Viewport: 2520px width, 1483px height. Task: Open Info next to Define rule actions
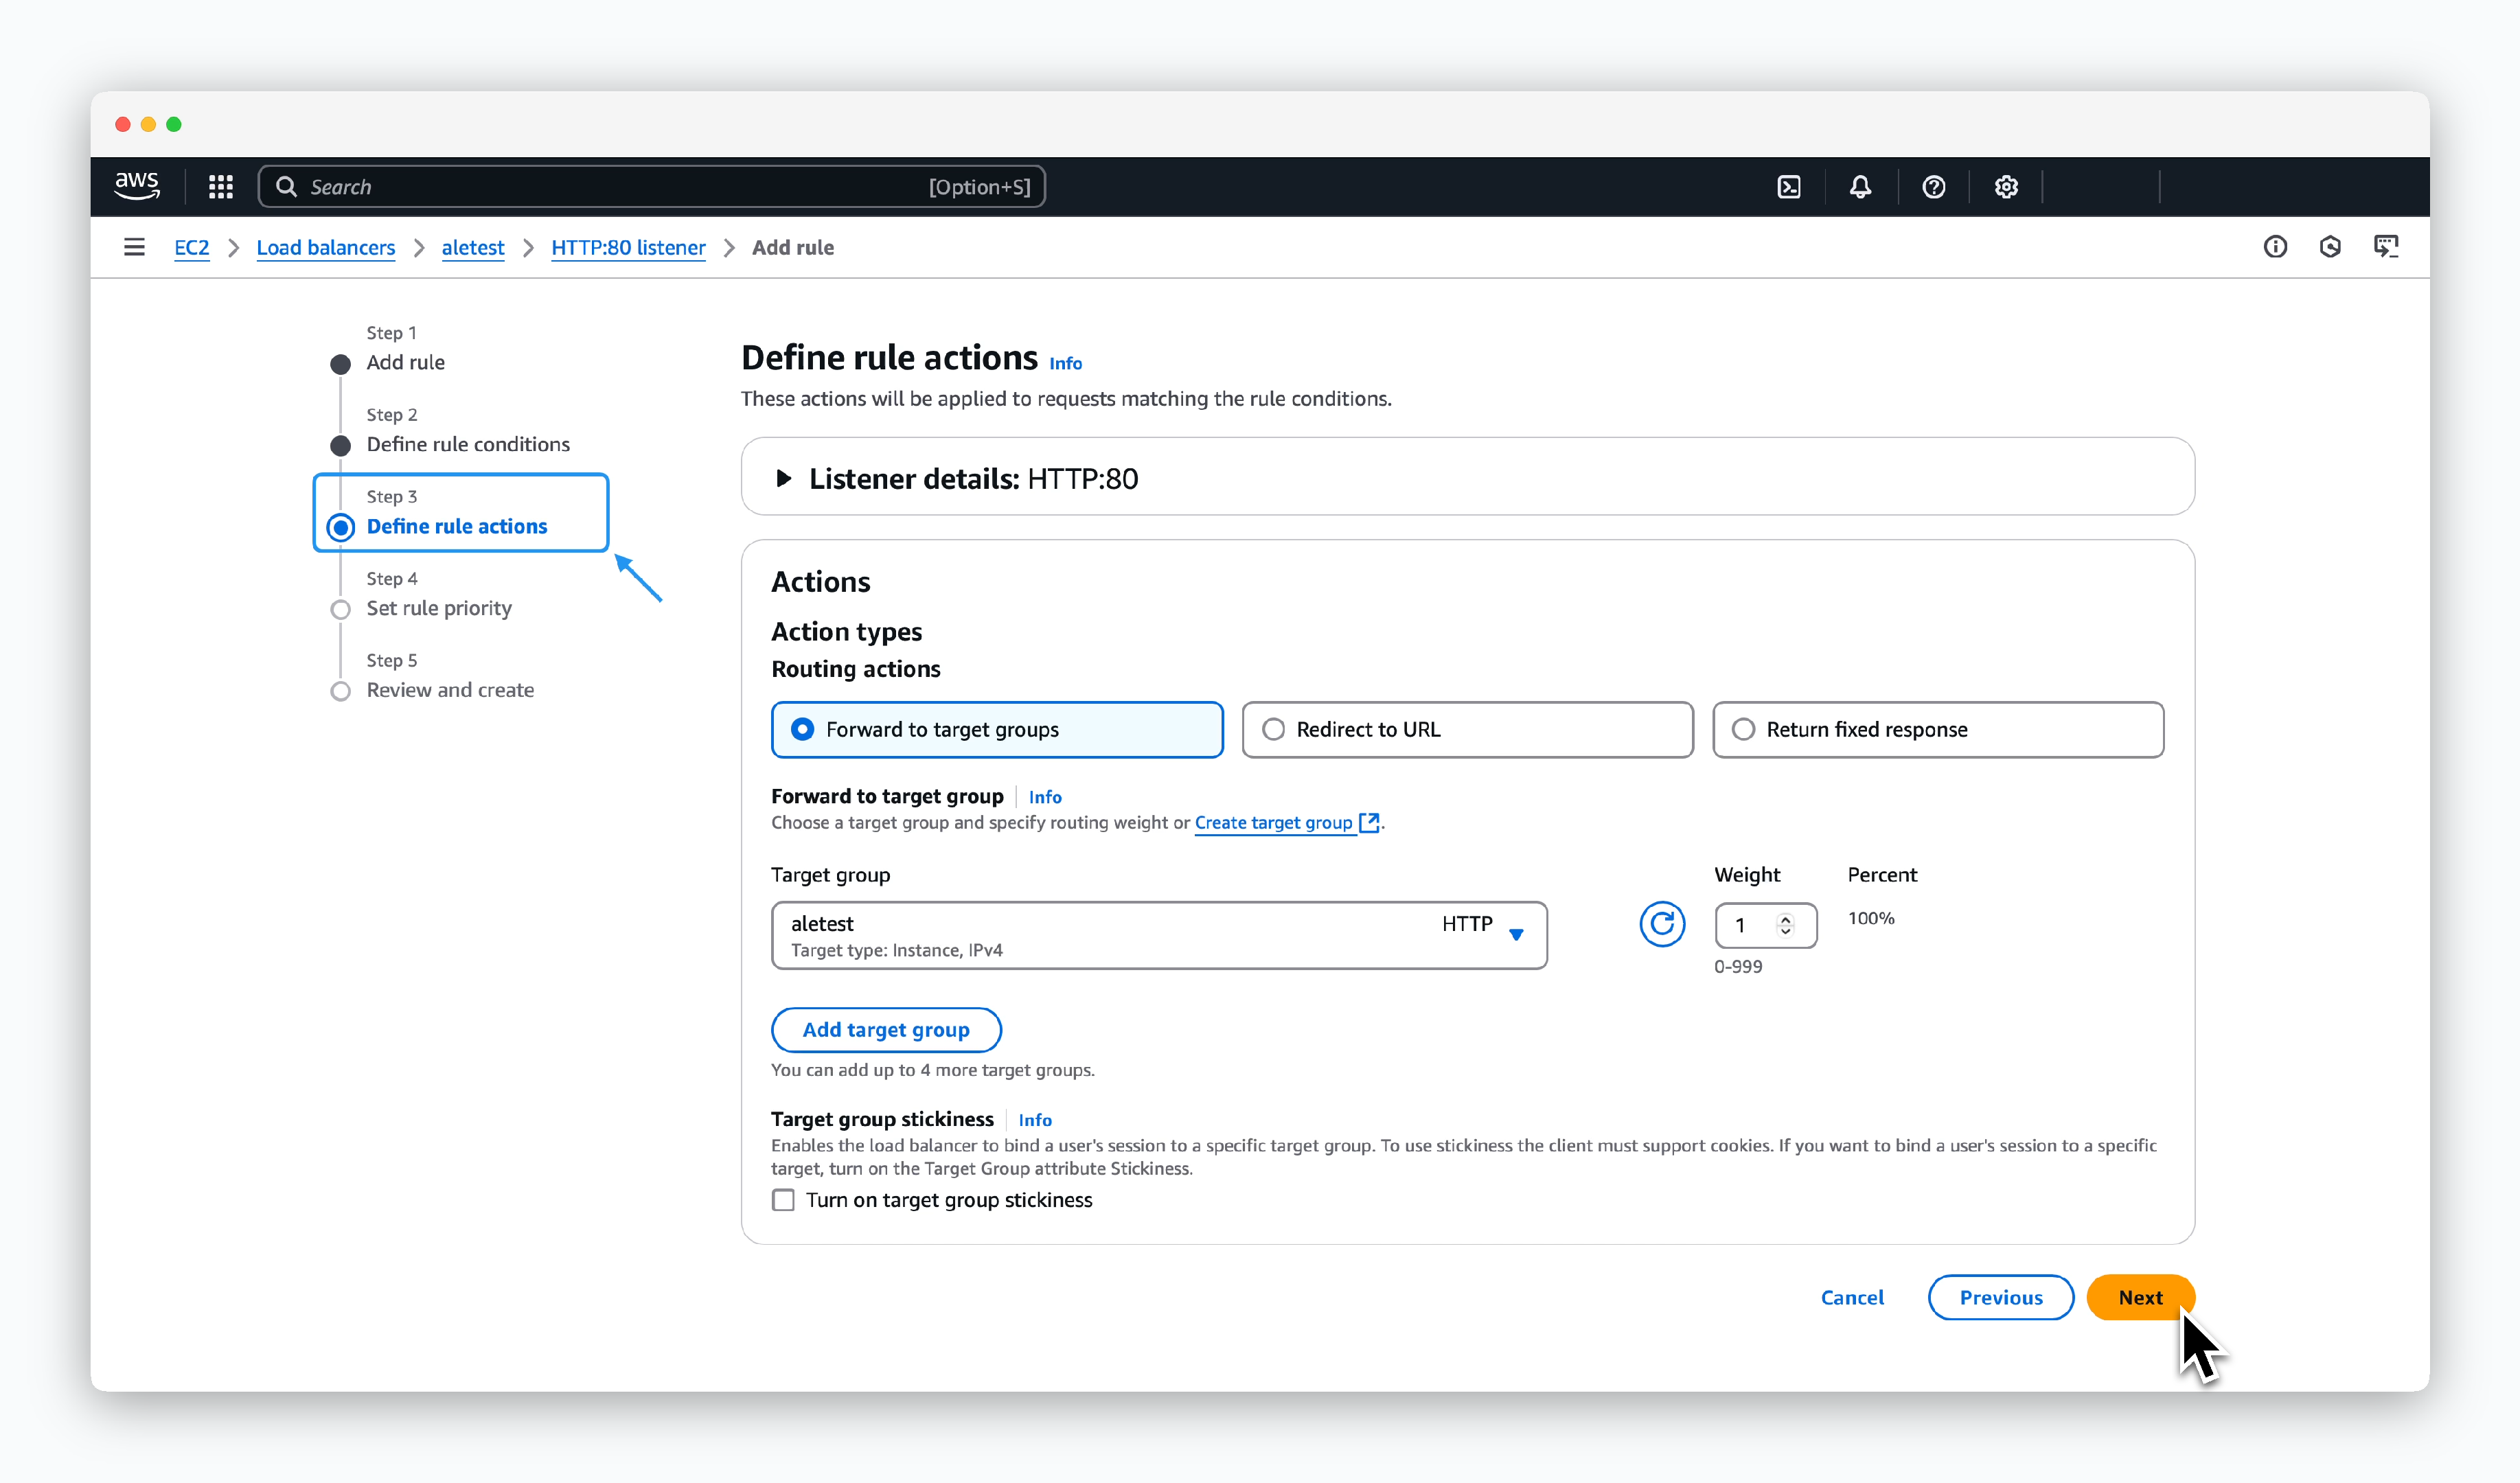click(1065, 363)
